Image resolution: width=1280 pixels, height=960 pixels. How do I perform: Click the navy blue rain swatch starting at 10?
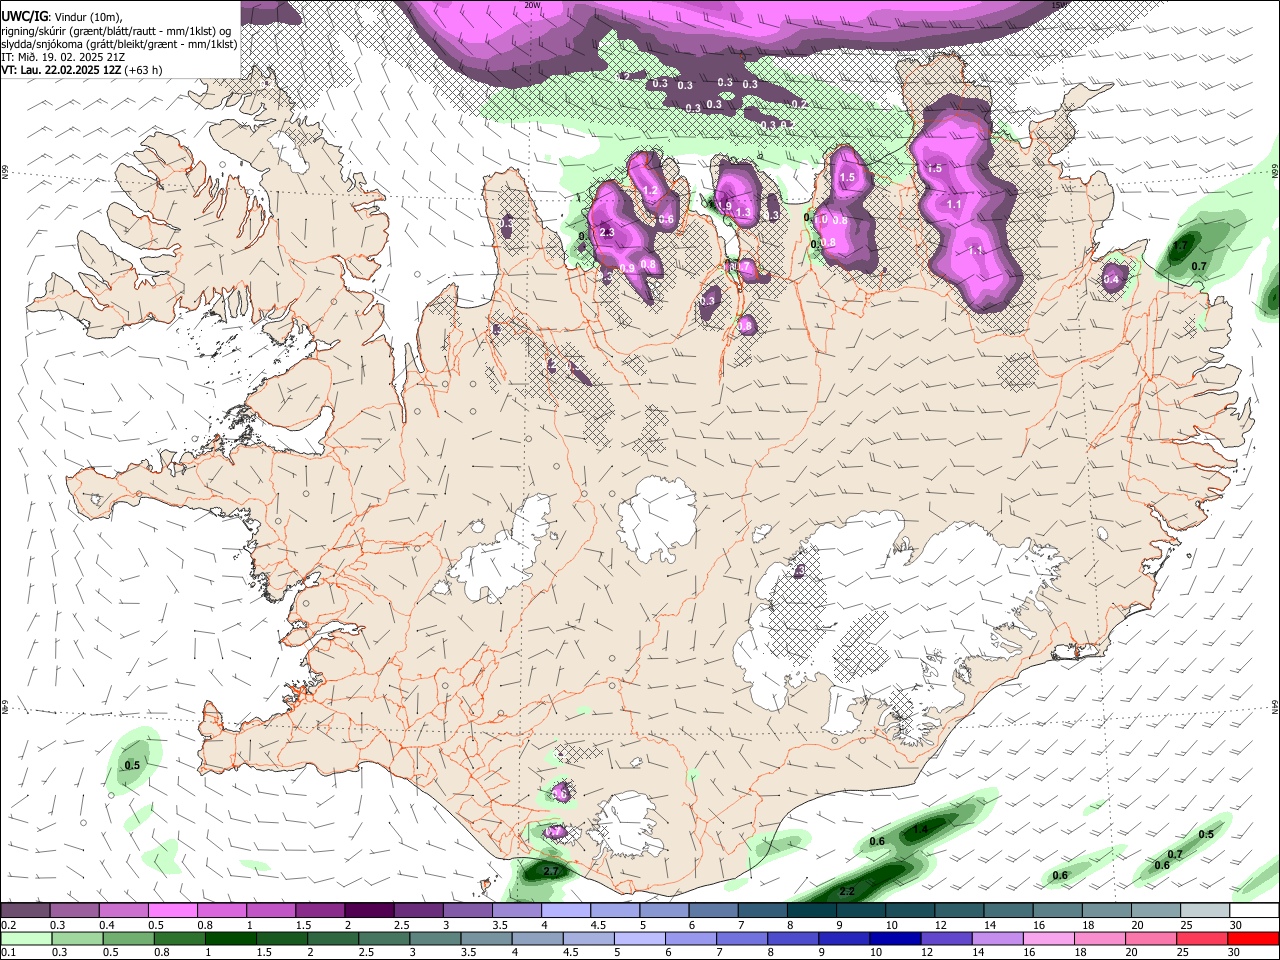click(x=894, y=938)
